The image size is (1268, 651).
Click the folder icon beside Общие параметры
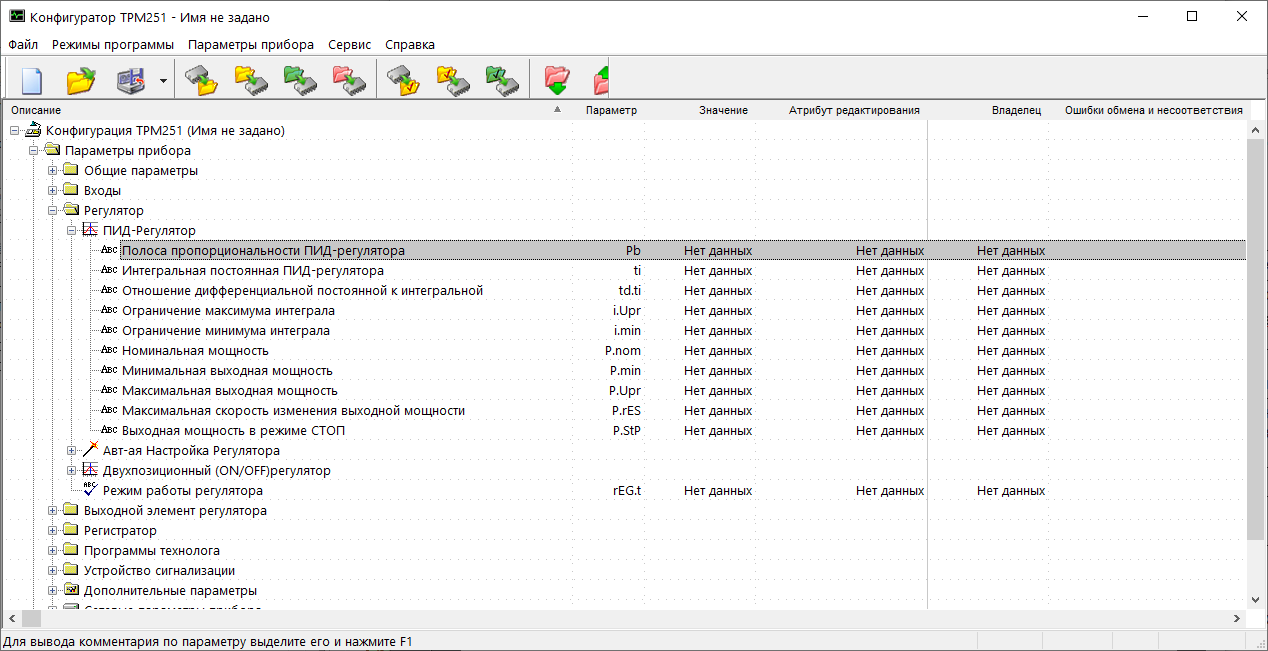point(70,171)
